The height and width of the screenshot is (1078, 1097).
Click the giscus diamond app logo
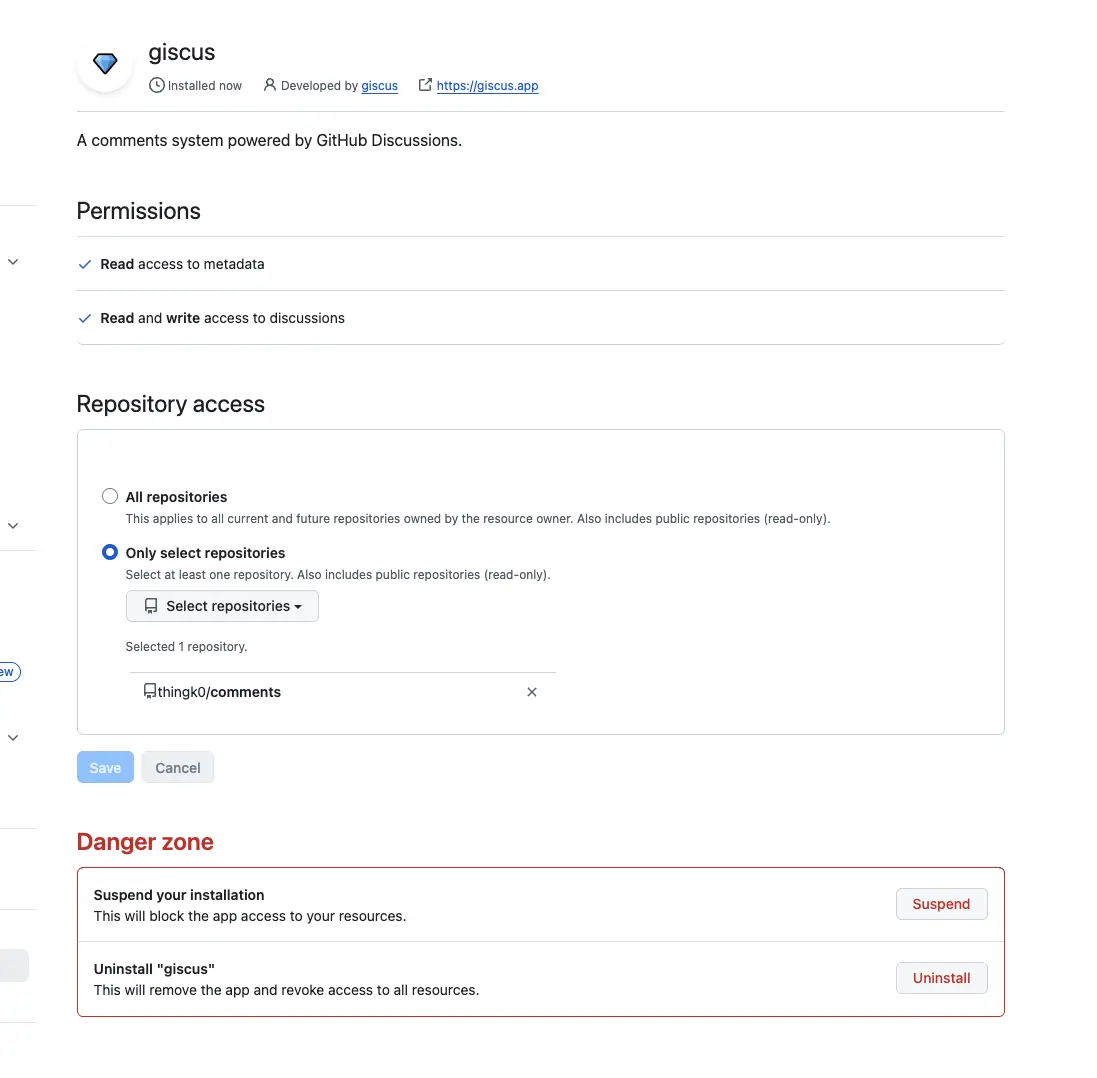coord(105,64)
